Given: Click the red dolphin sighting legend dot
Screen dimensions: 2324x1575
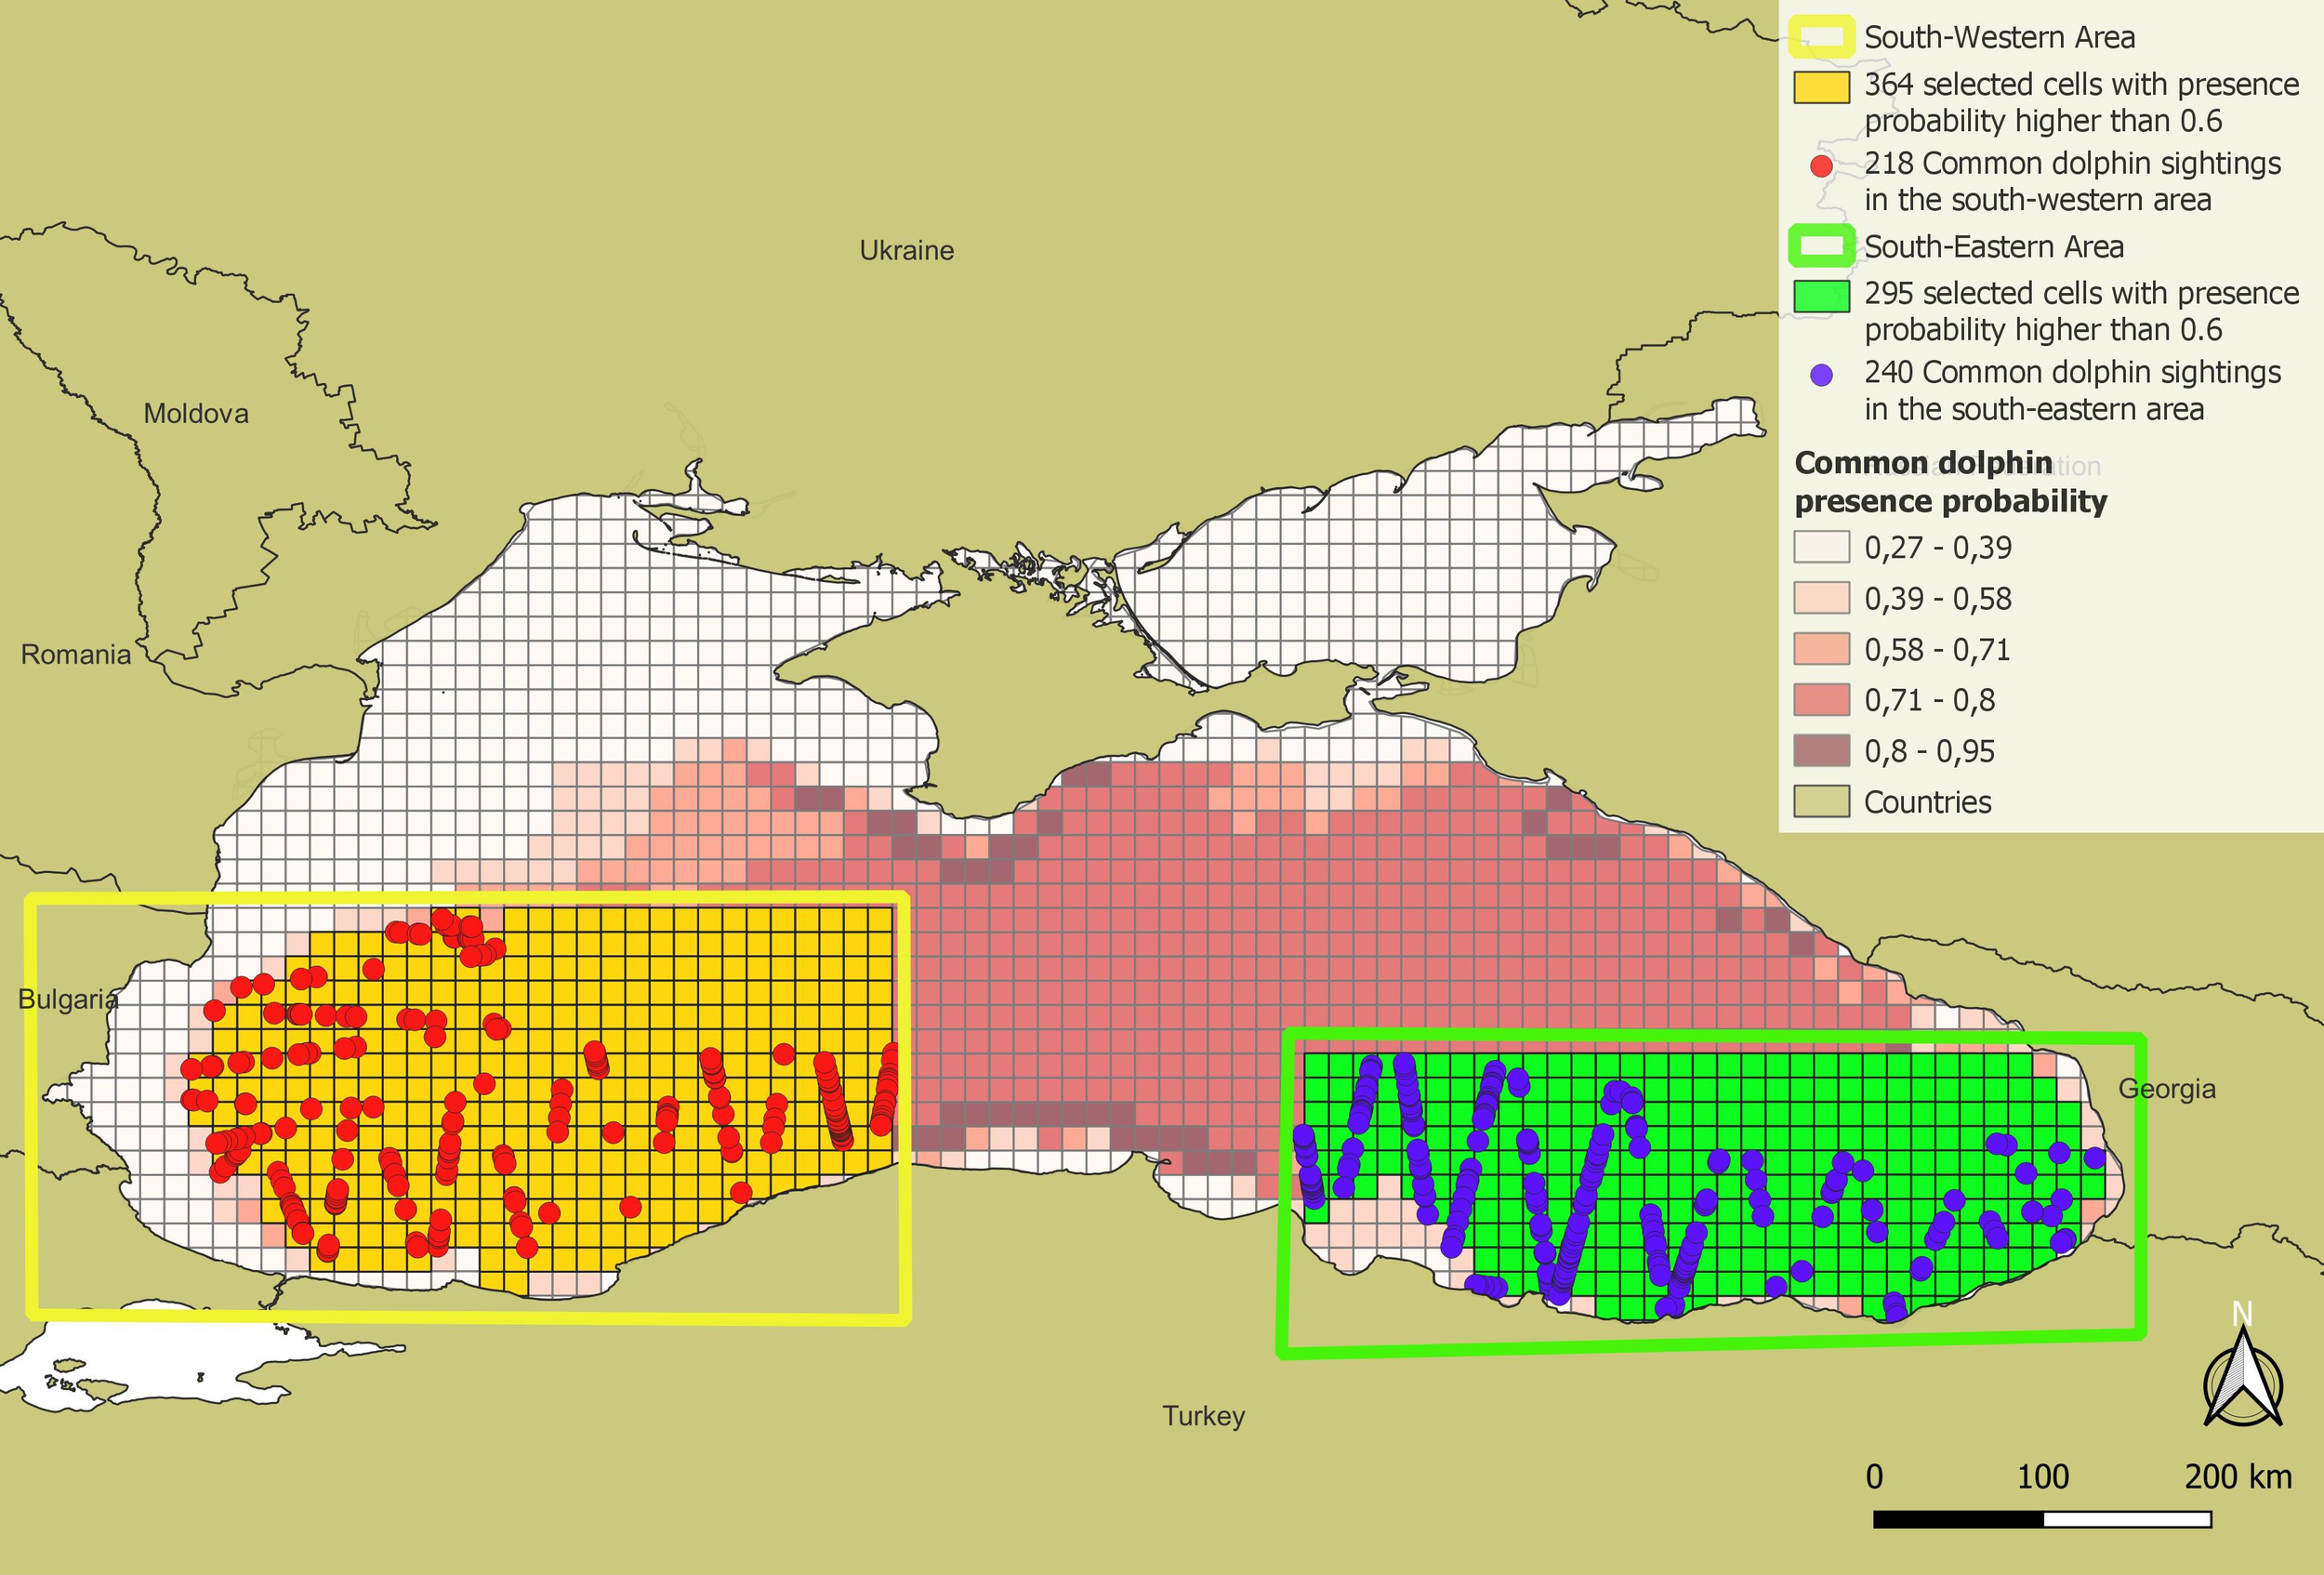Looking at the screenshot, I should [x=1821, y=166].
